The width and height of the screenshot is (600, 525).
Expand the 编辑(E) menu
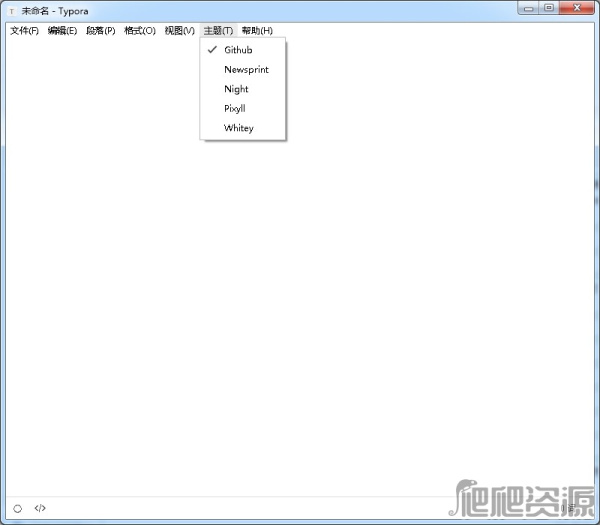click(x=62, y=31)
